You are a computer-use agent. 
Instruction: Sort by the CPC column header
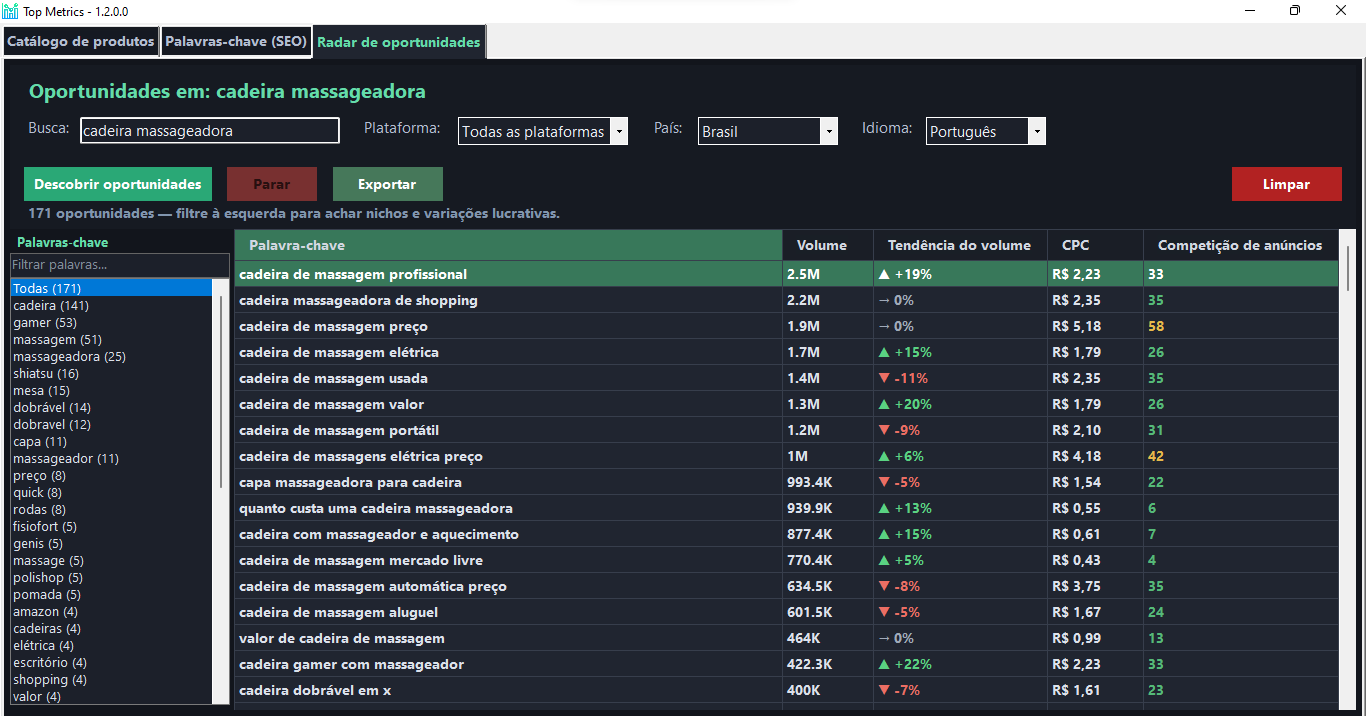1095,245
